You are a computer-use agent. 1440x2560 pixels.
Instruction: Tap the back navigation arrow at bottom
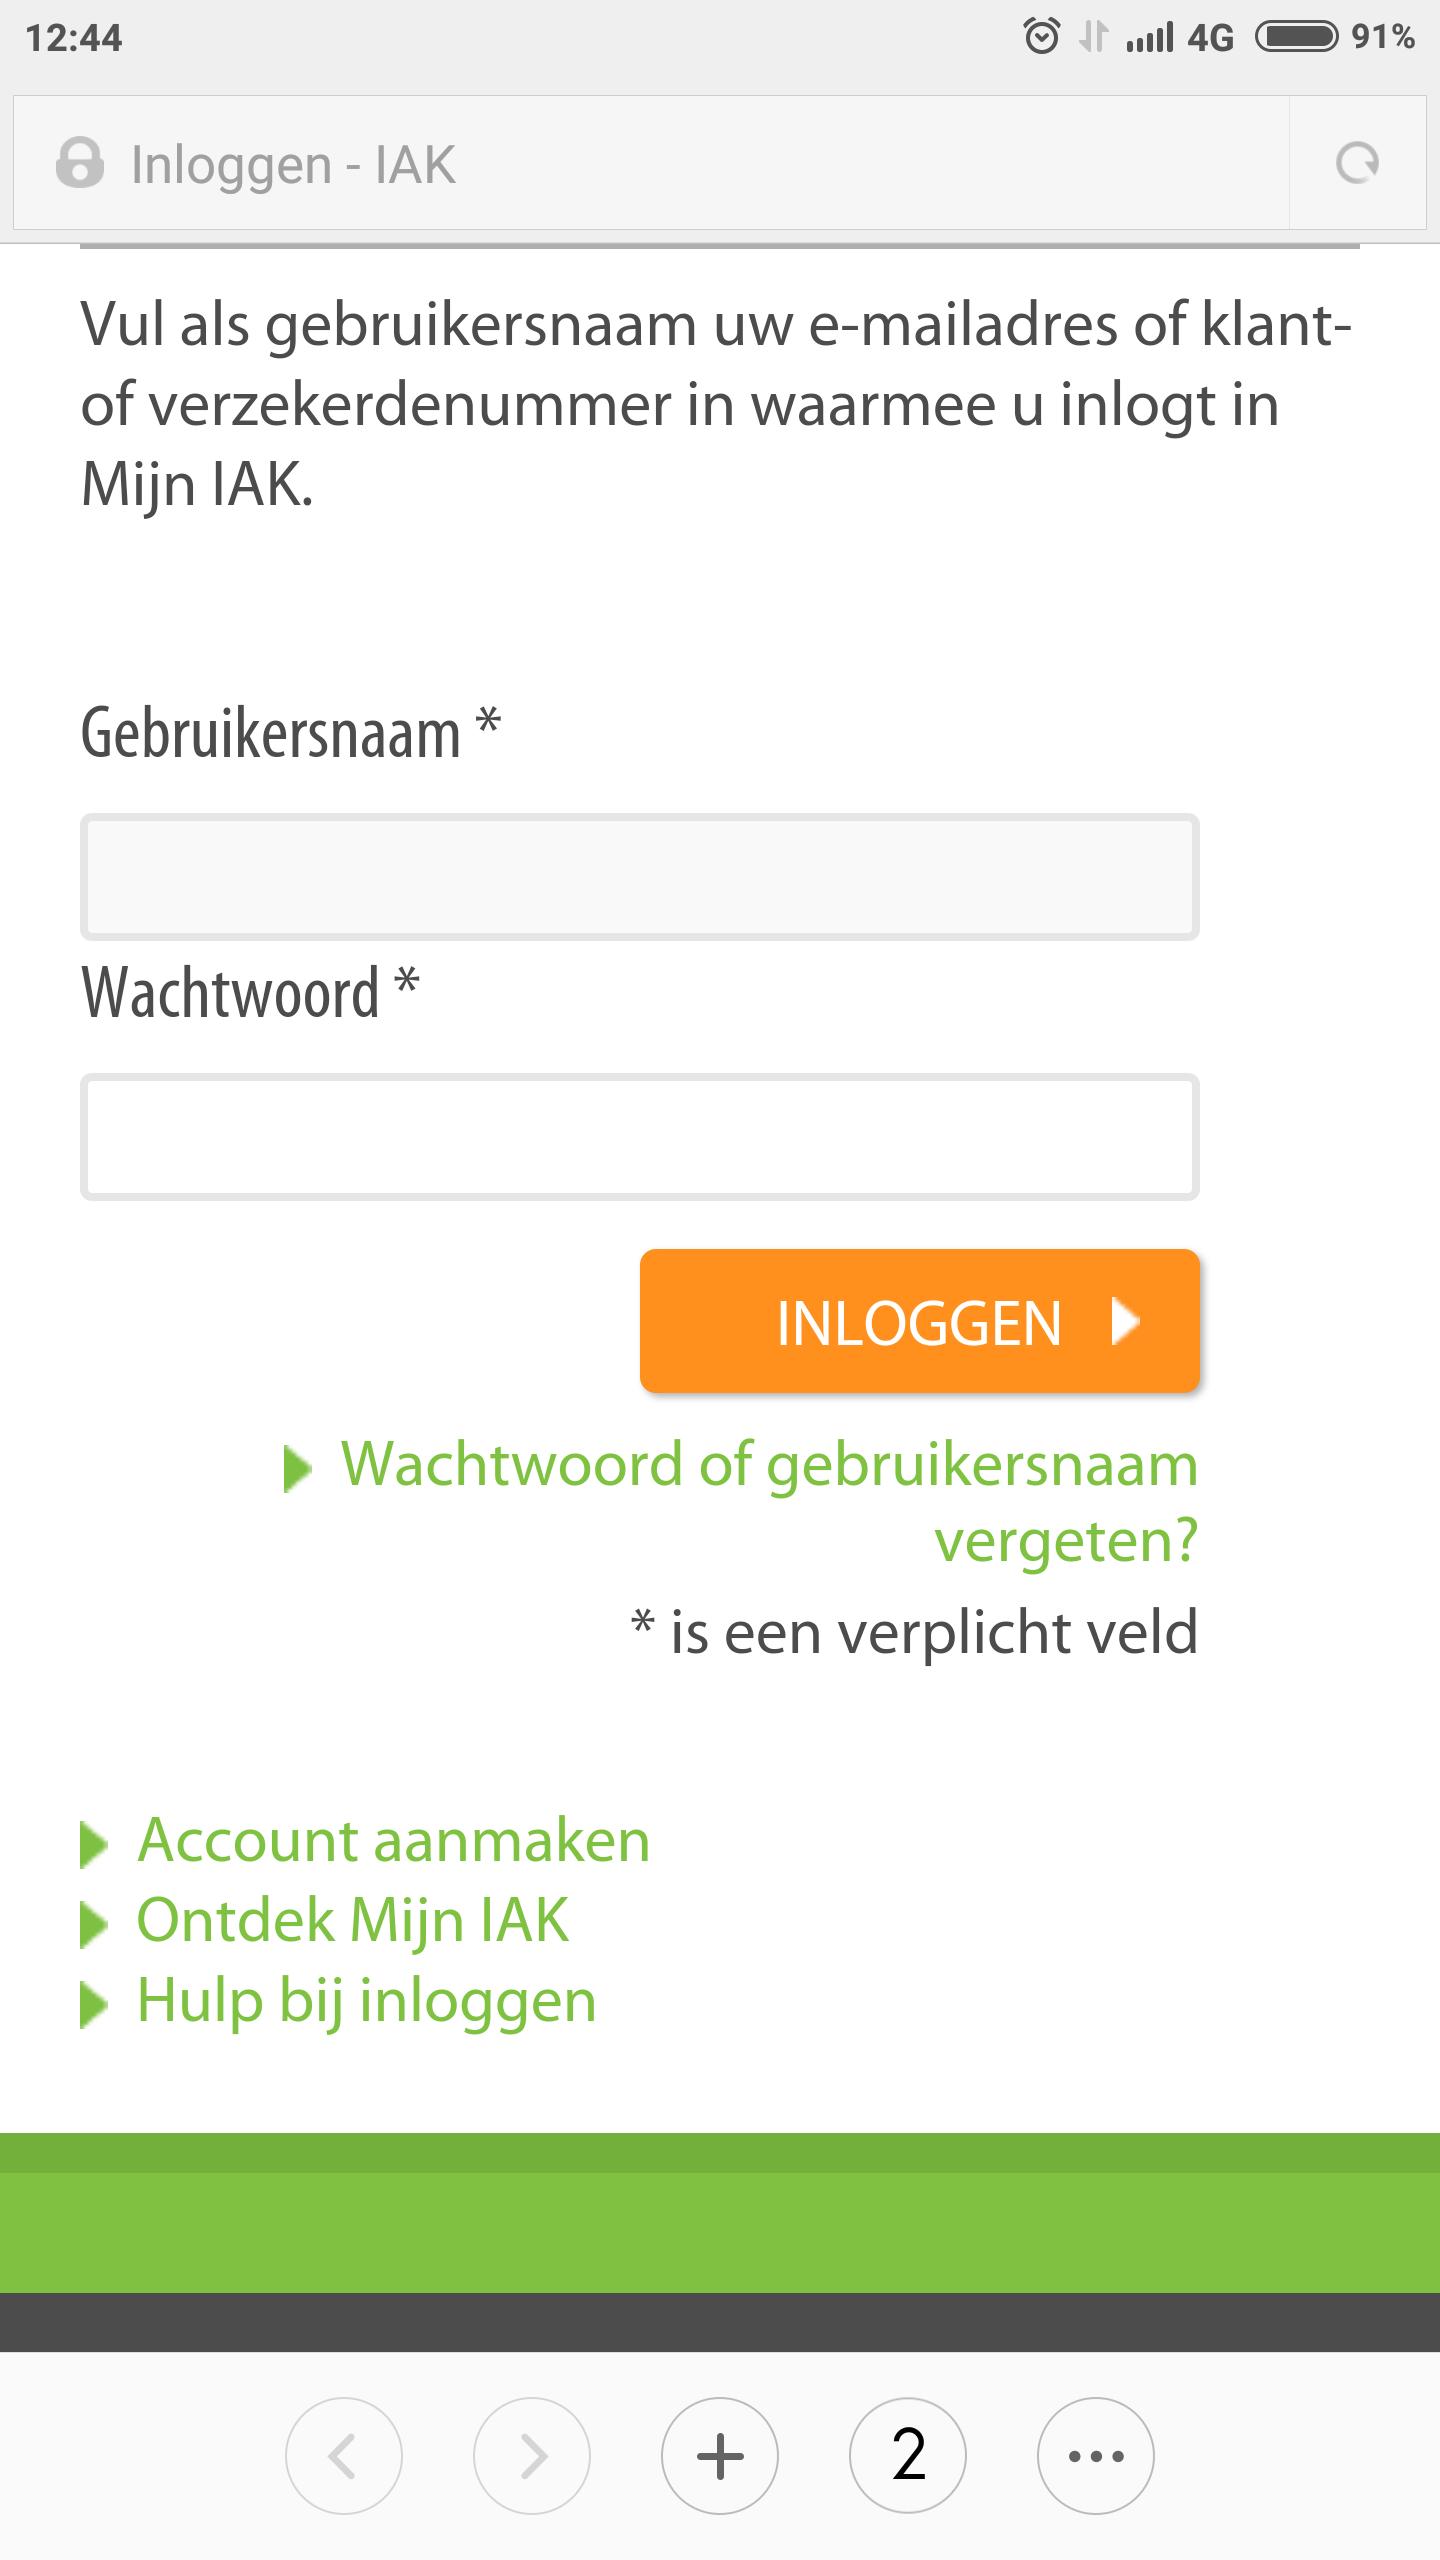click(345, 2457)
